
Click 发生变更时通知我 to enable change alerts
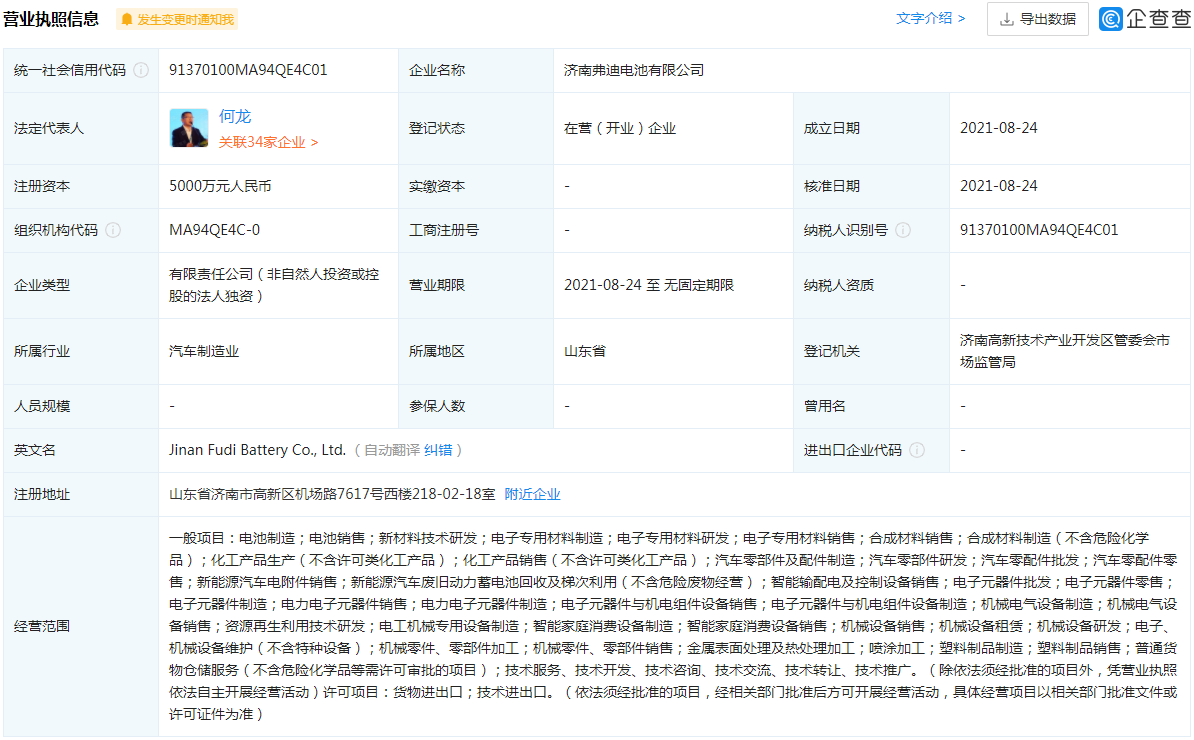click(184, 18)
